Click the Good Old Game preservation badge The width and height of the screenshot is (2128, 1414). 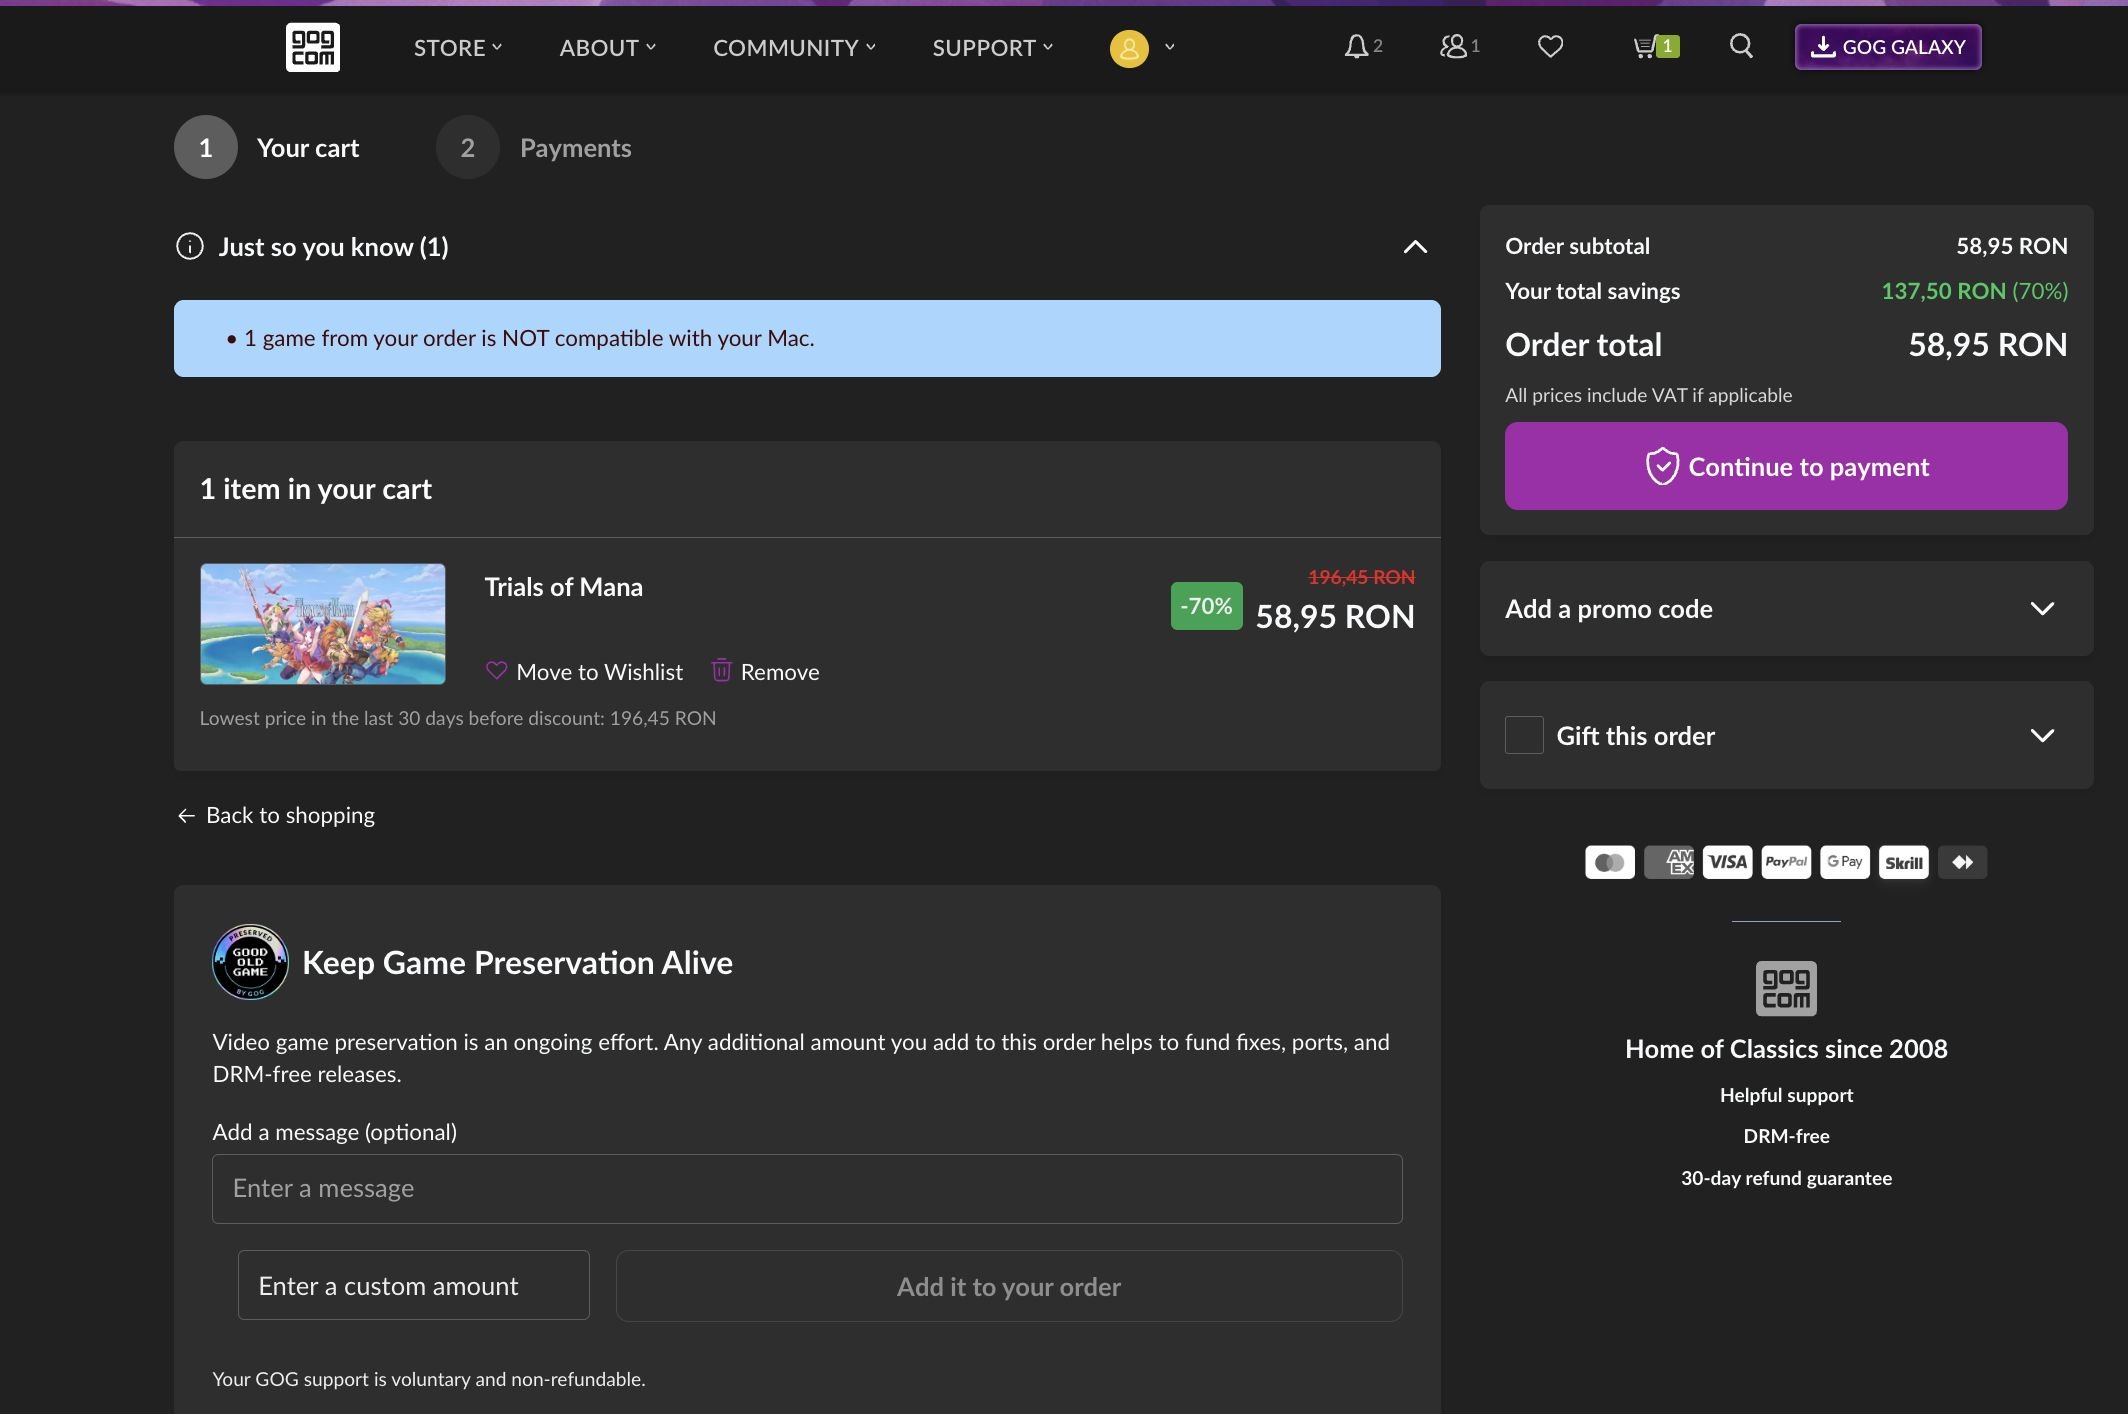(250, 961)
